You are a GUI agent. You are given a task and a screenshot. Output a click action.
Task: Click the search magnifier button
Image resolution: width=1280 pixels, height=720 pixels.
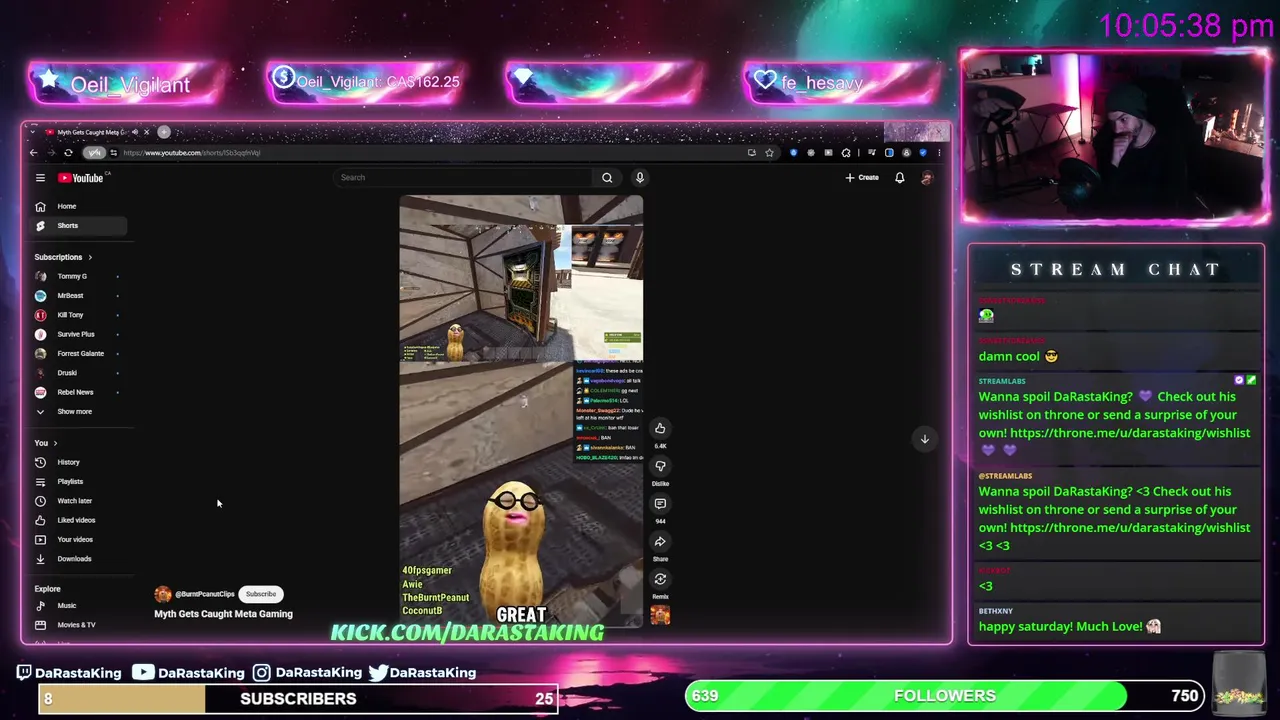pos(607,178)
